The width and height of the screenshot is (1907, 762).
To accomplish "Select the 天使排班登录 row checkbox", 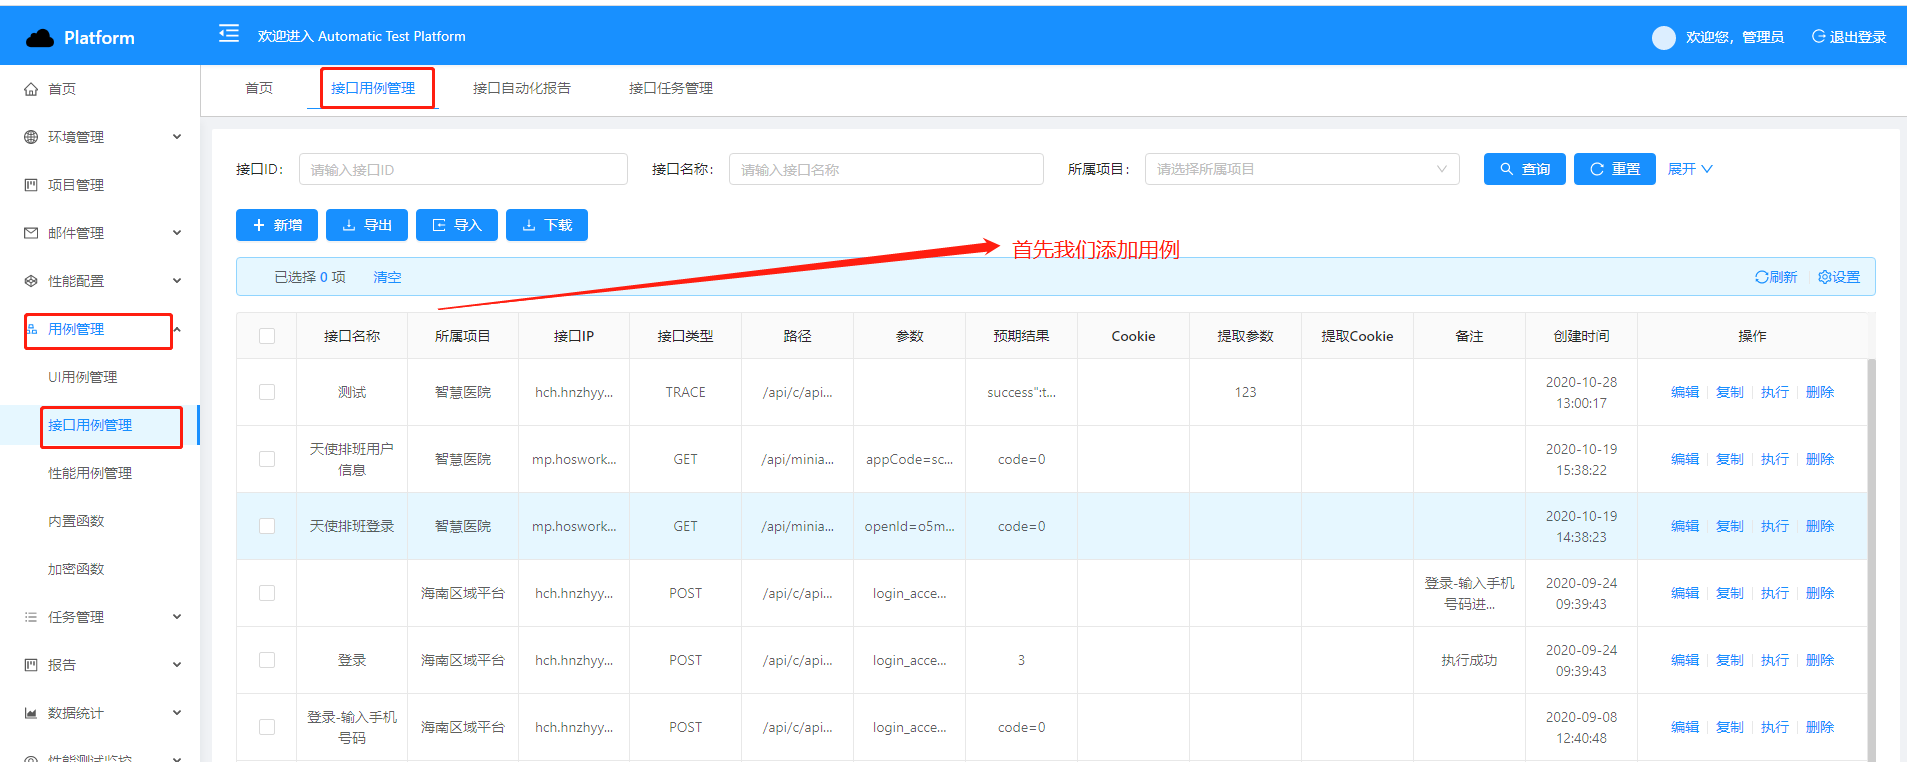I will point(267,526).
